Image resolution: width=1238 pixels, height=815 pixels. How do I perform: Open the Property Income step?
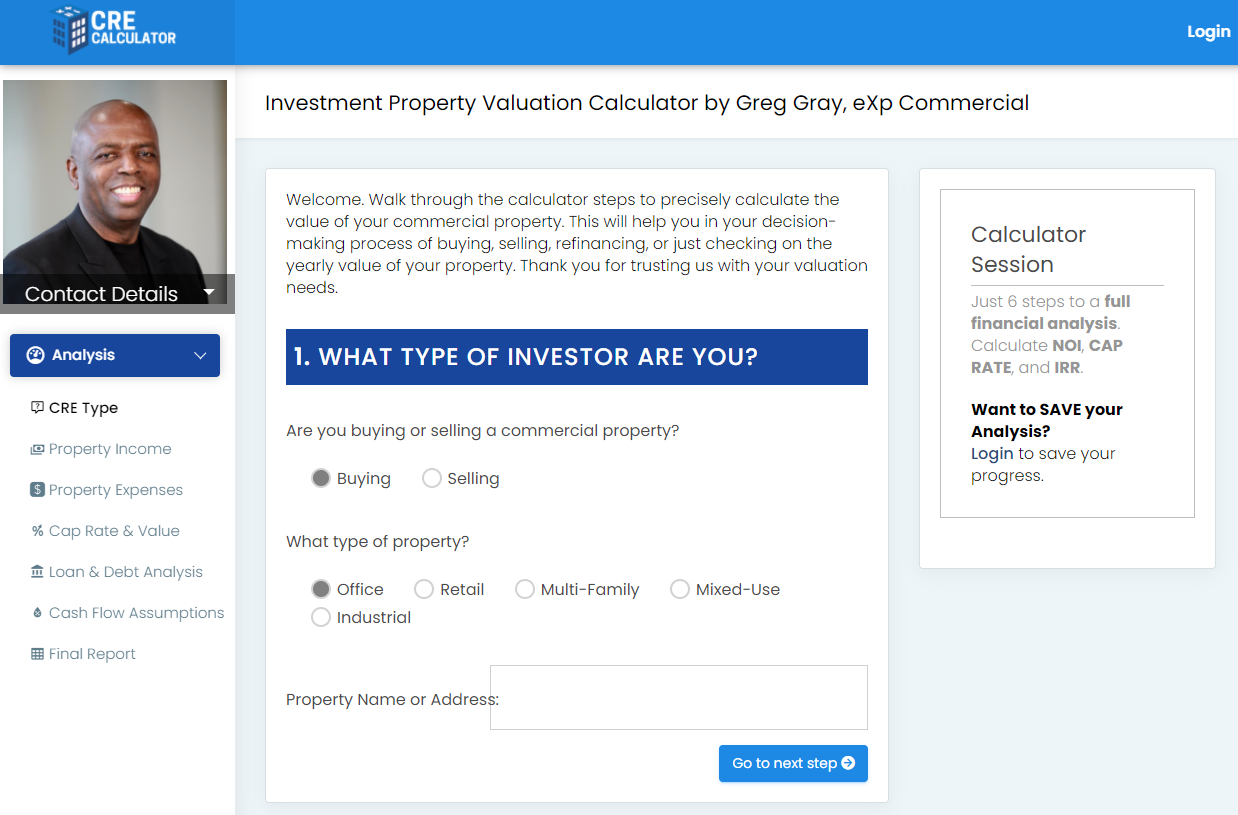pyautogui.click(x=110, y=449)
